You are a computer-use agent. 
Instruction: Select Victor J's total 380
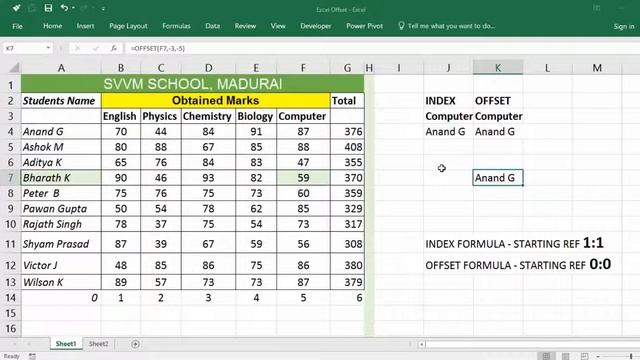(x=347, y=265)
